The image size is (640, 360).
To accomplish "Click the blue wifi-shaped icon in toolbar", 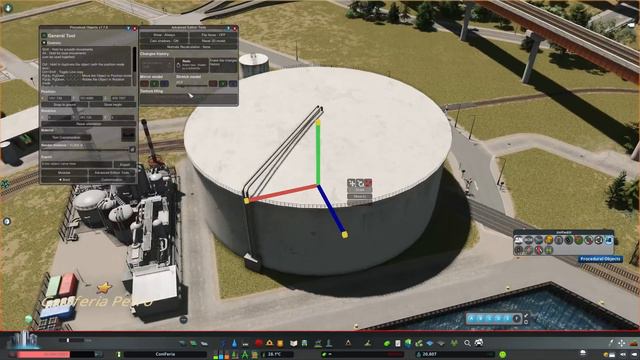I will click(x=429, y=343).
